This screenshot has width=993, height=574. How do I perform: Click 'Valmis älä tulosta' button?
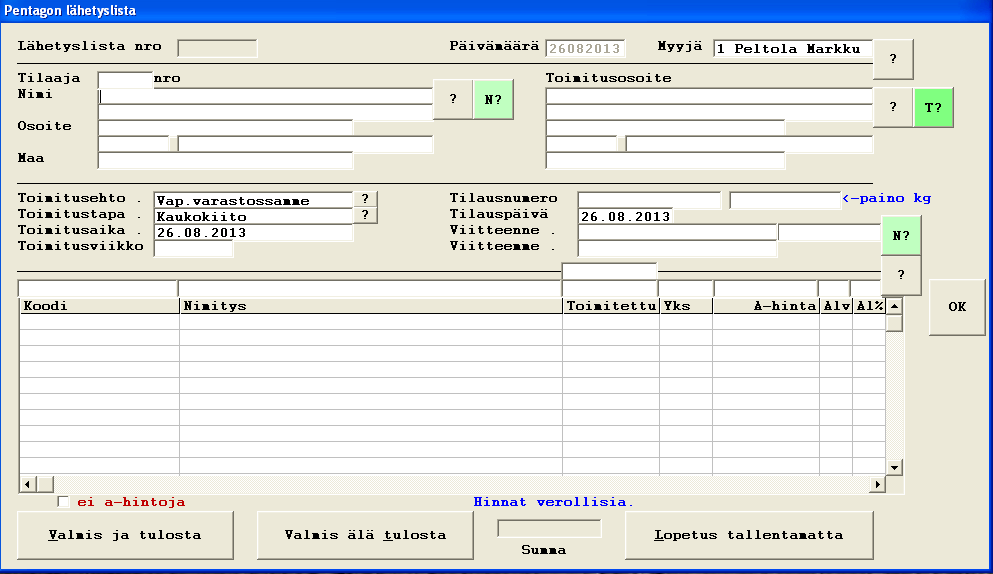click(x=365, y=535)
